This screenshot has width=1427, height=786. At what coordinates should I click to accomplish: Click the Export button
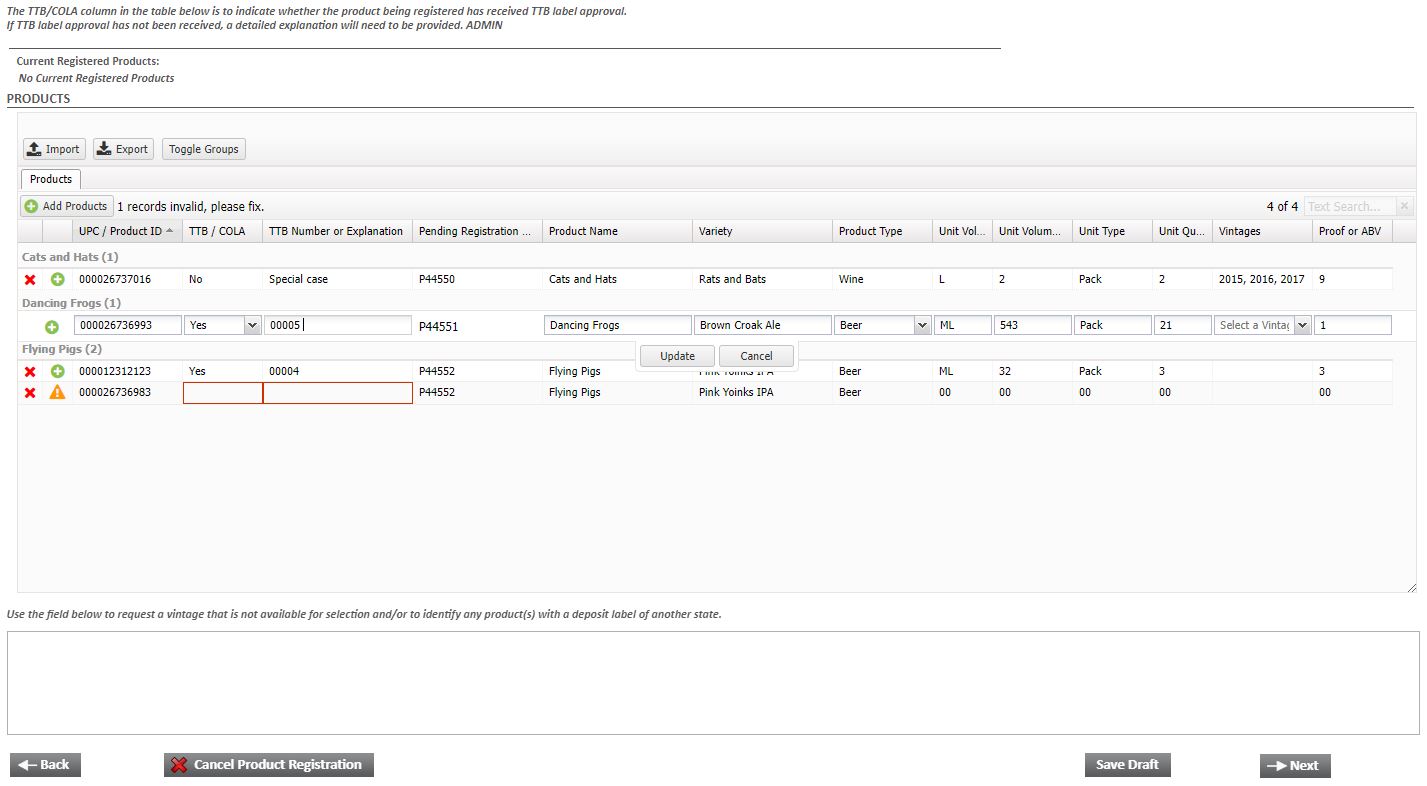[123, 149]
